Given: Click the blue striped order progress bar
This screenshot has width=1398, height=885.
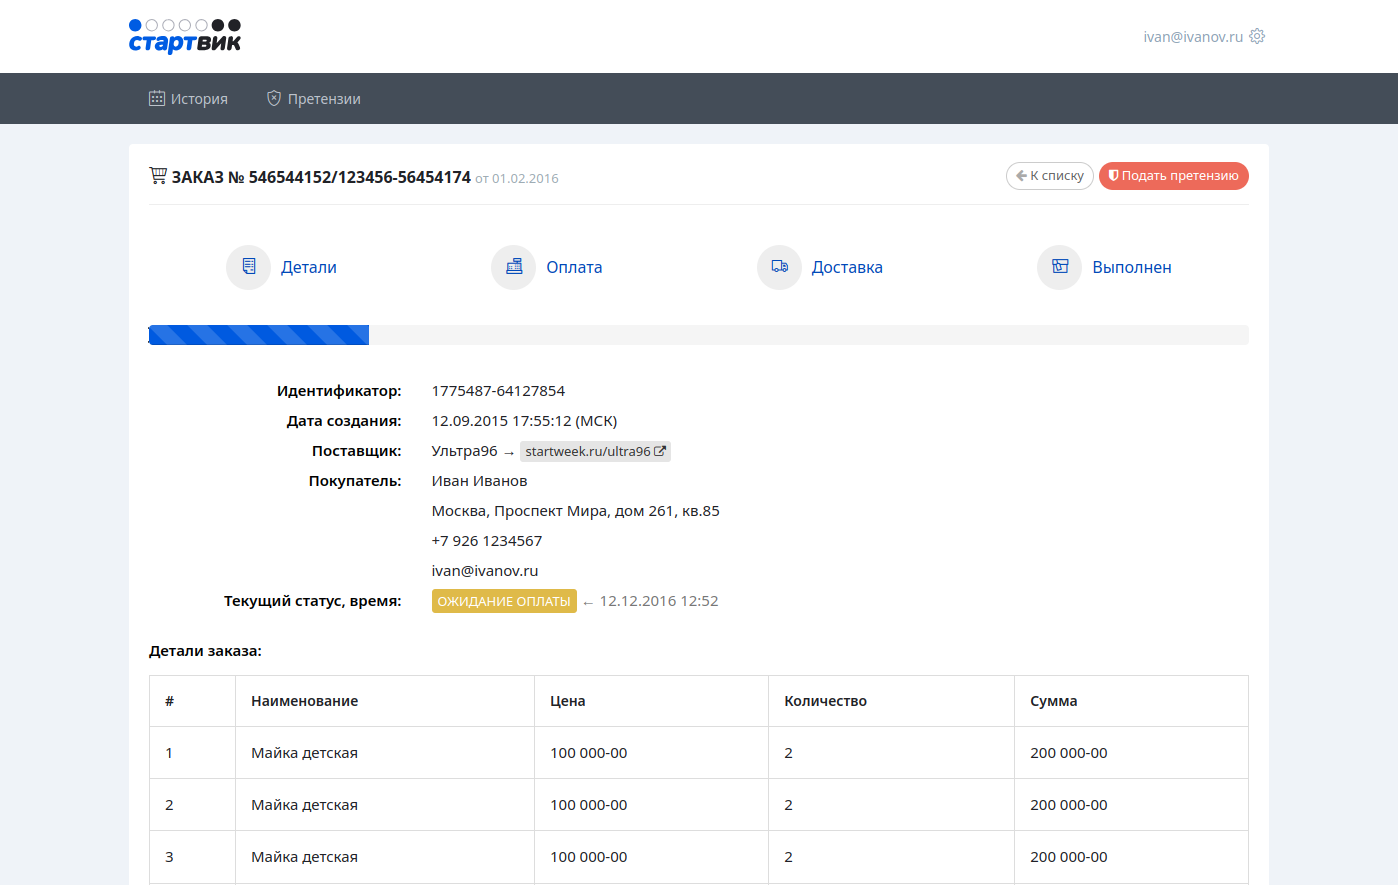Looking at the screenshot, I should [x=259, y=335].
